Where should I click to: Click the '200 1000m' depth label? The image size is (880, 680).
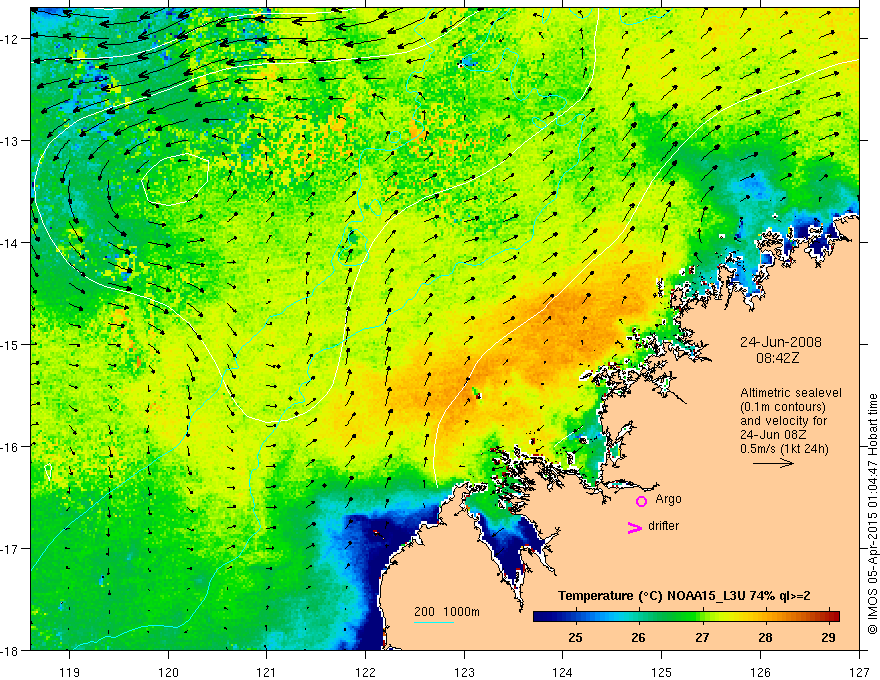(x=447, y=612)
